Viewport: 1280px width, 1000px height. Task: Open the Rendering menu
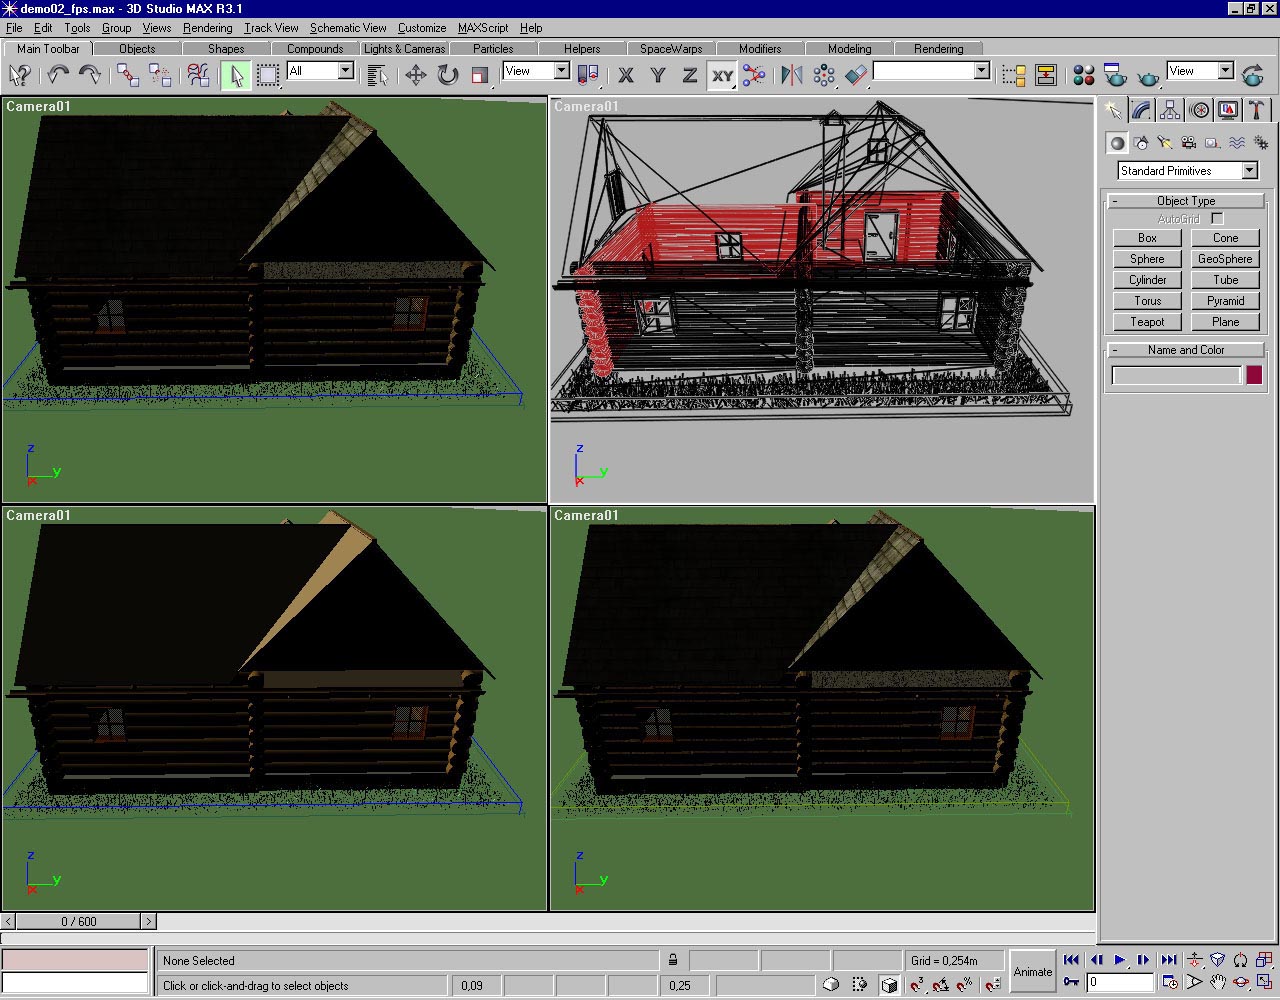[207, 28]
